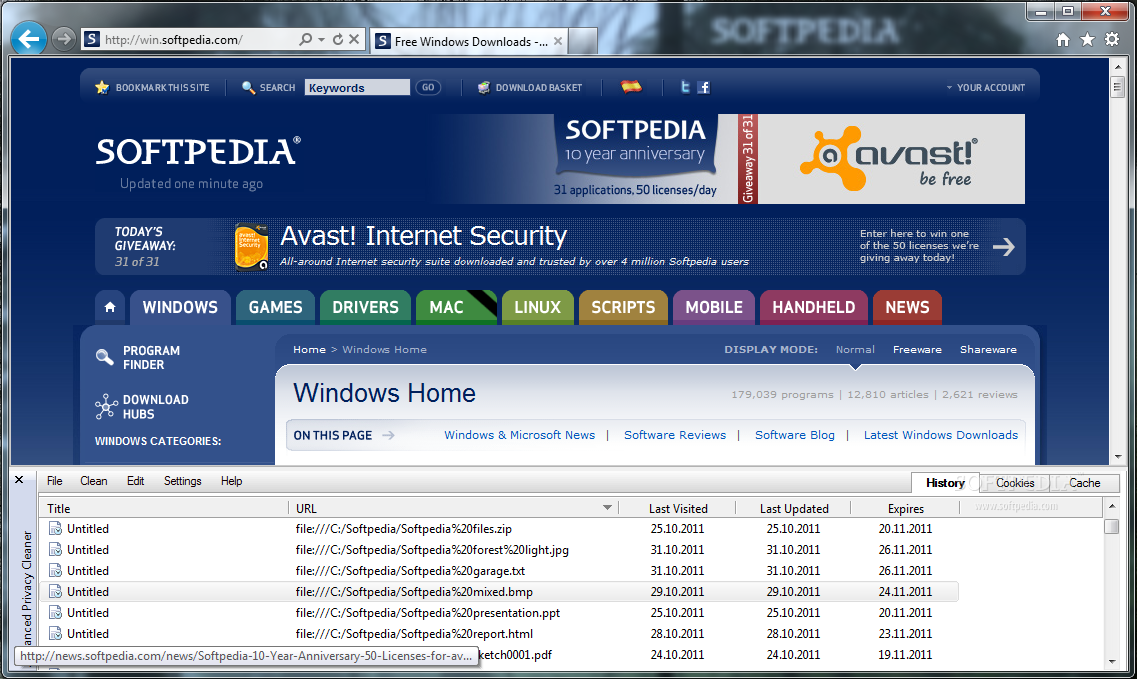Switch to the HANDHELD section tab
This screenshot has width=1137, height=679.
814,307
